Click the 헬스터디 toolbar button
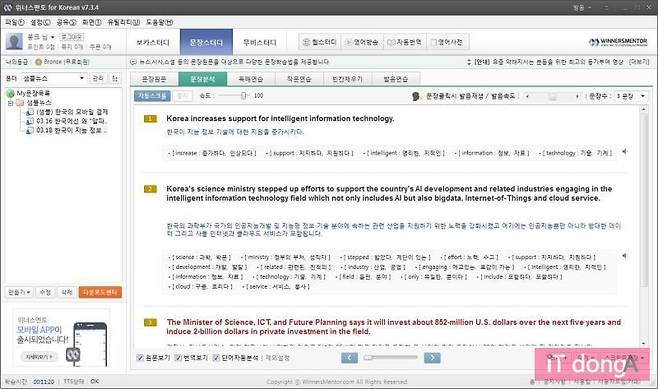This screenshot has width=658, height=389. 320,42
